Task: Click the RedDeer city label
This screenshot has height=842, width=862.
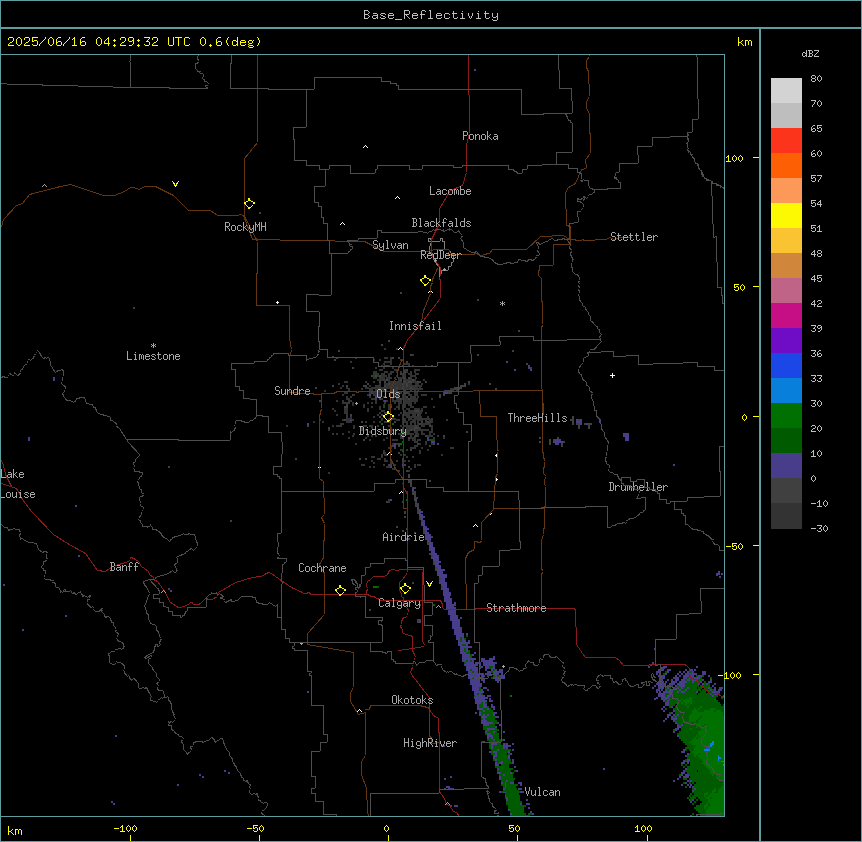Action: tap(440, 255)
